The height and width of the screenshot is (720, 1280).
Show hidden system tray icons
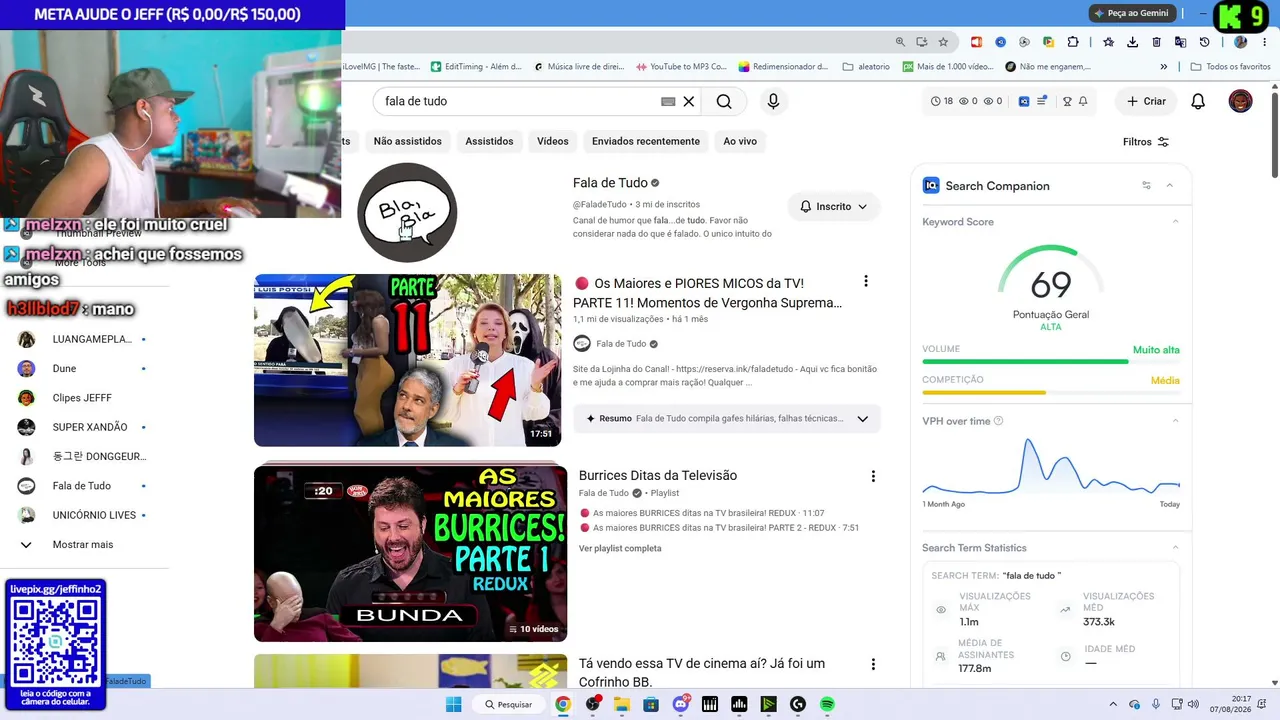[x=1113, y=704]
